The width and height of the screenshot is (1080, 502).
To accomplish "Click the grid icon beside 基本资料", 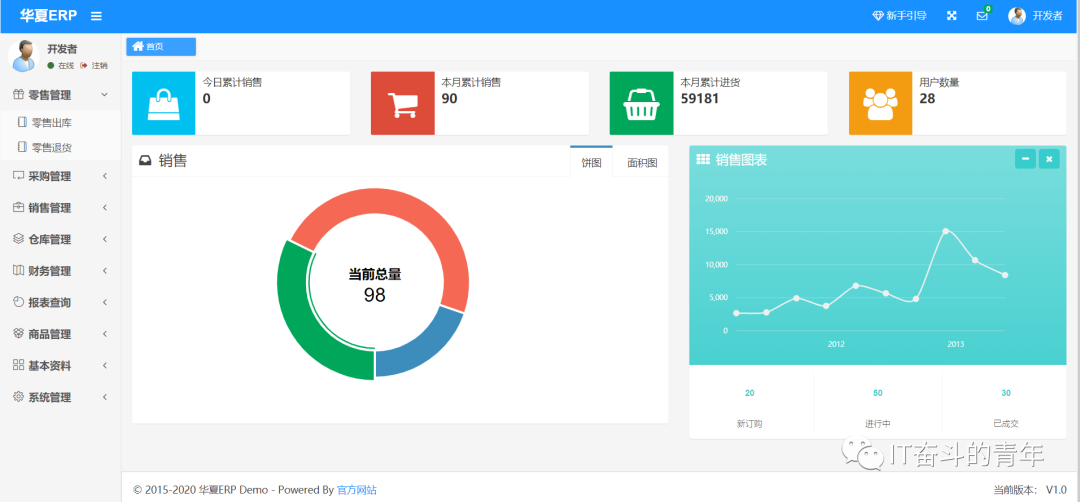I will coord(19,365).
